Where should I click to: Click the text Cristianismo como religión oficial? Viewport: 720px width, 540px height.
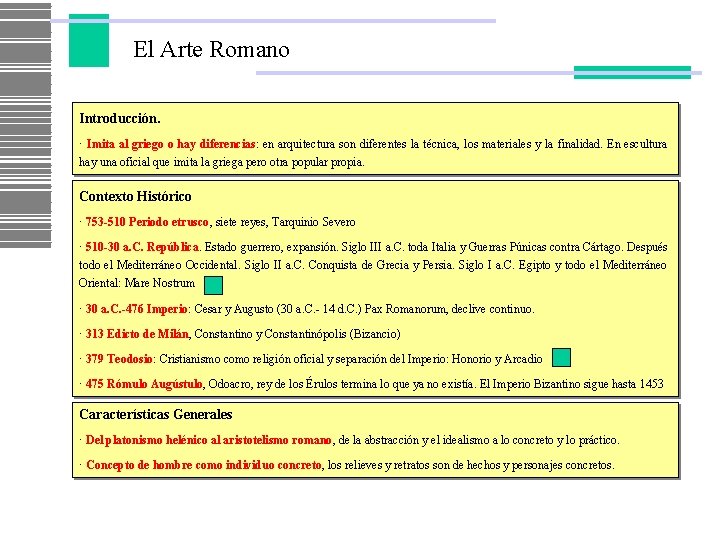tap(242, 359)
